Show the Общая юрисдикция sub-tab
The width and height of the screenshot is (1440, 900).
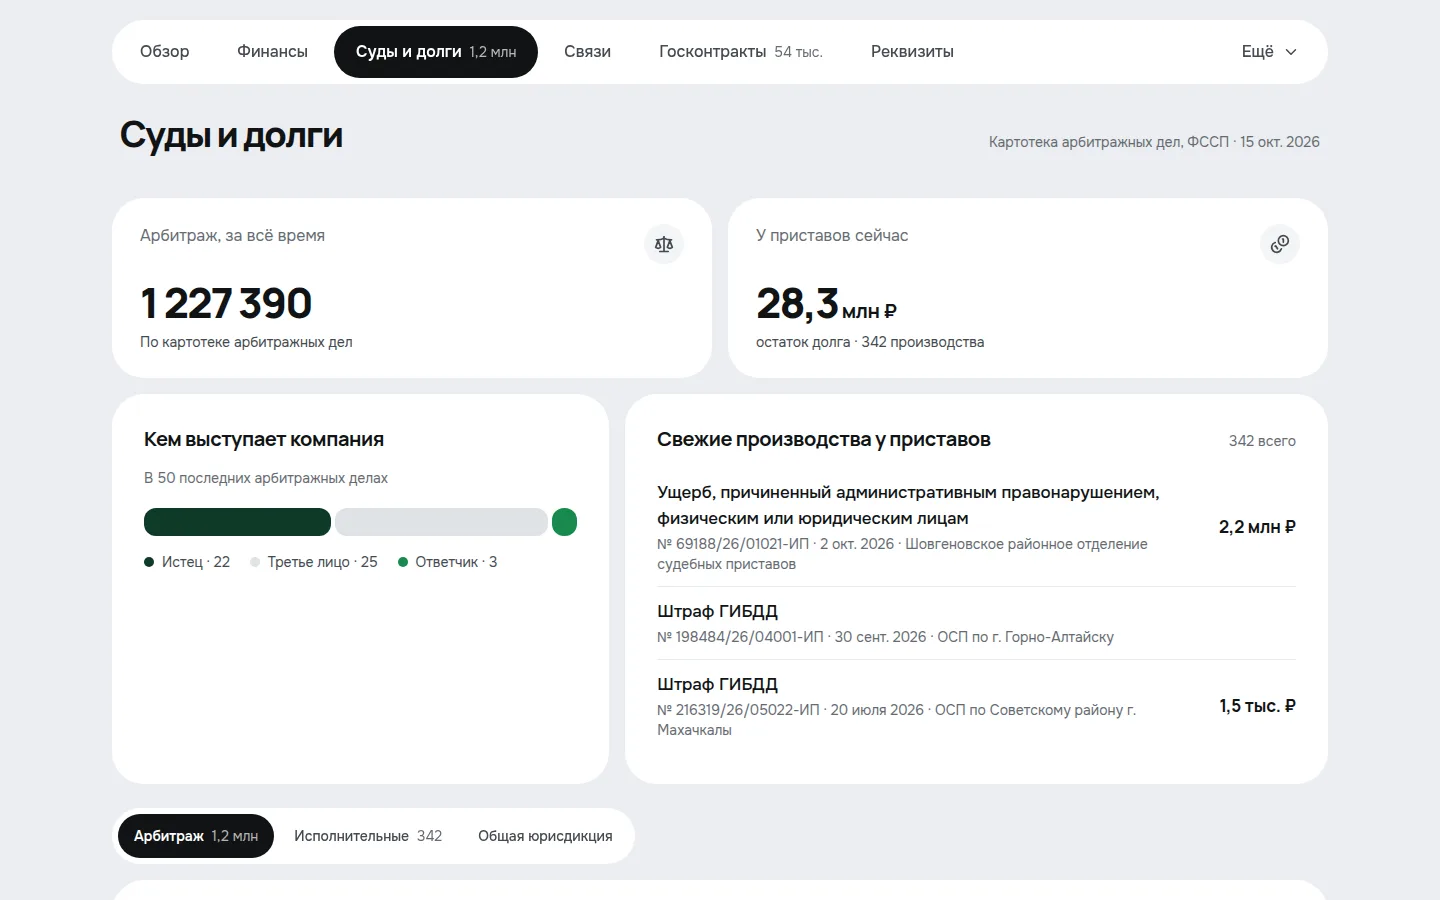pos(545,836)
